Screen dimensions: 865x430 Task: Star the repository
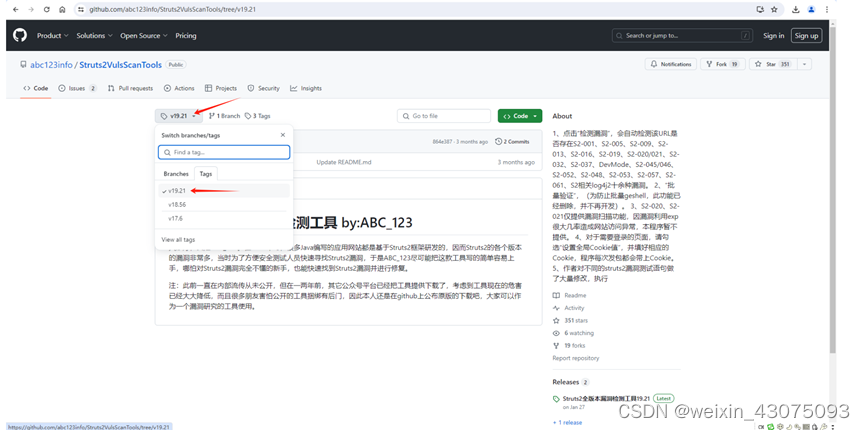pos(773,64)
